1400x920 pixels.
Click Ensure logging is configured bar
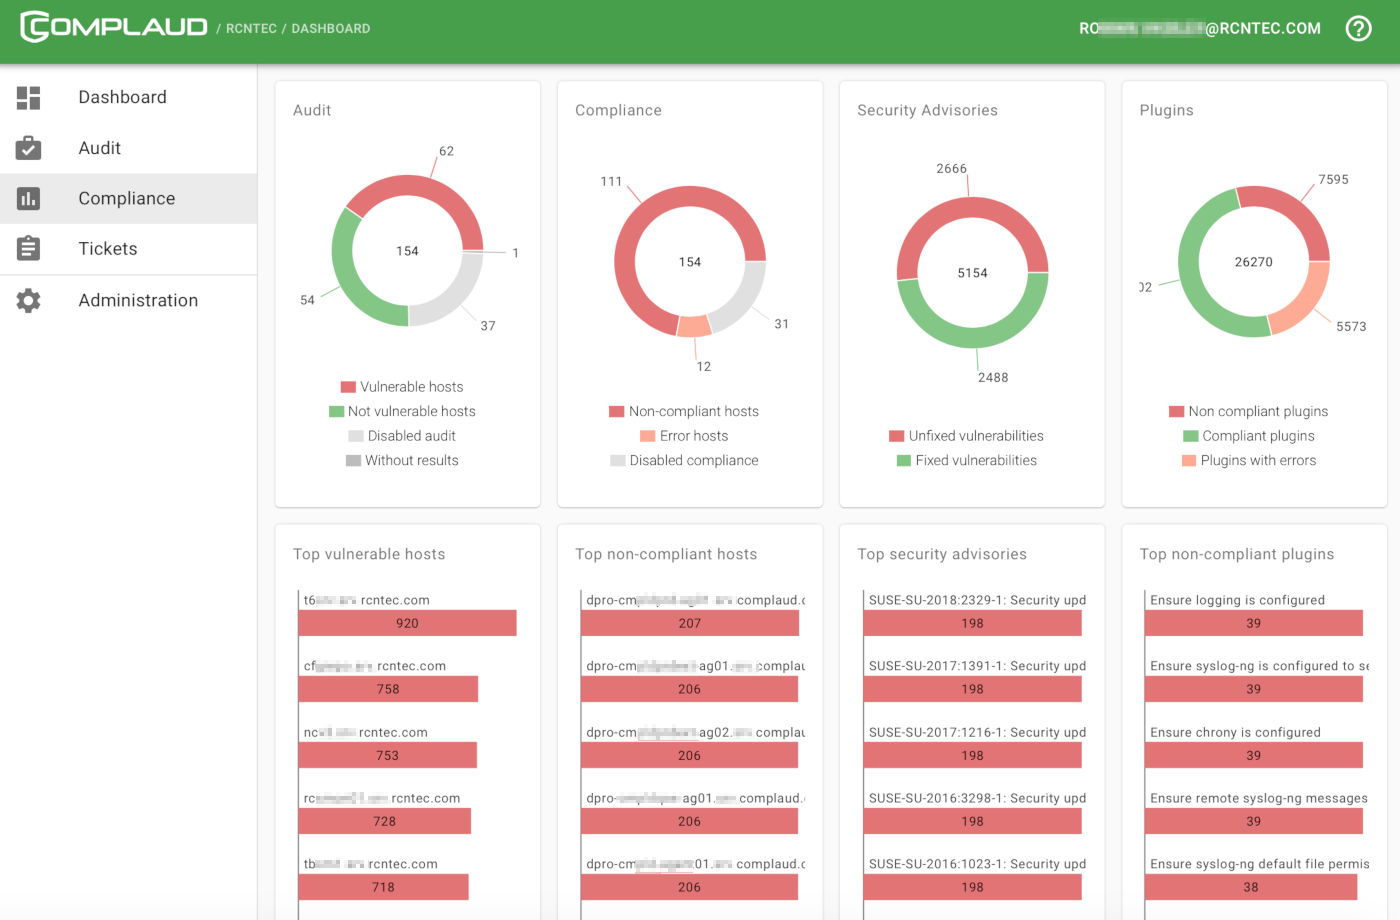[x=1253, y=623]
